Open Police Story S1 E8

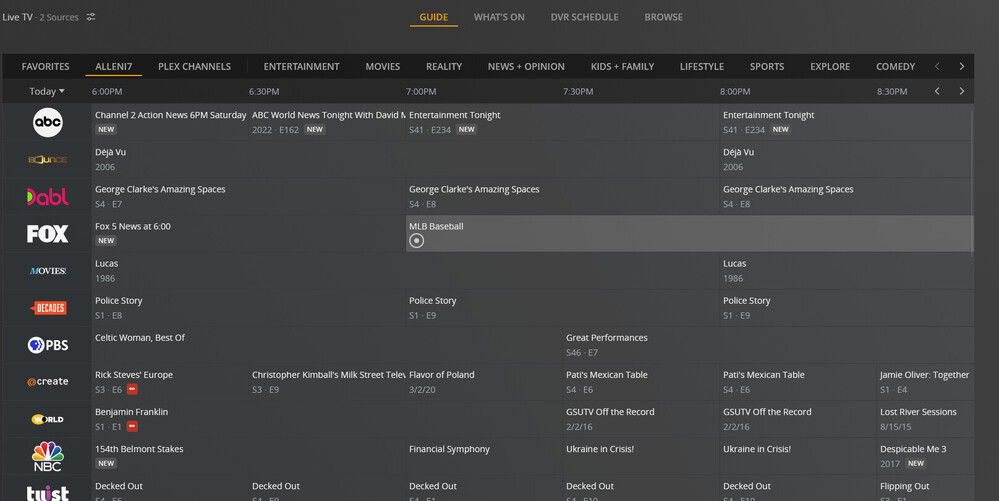249,308
